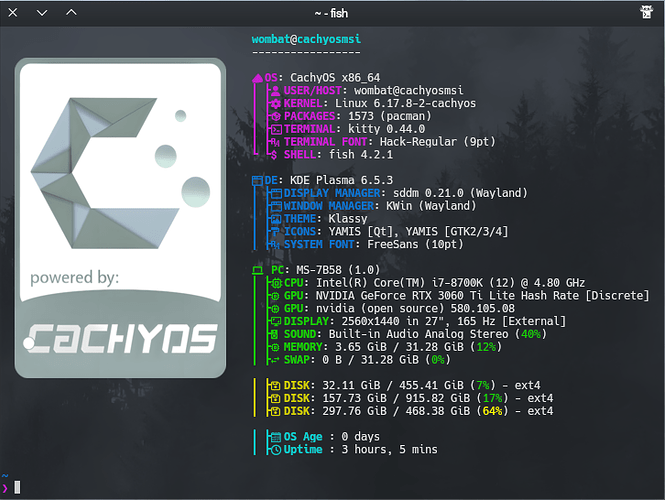665x500 pixels.
Task: Click the speaker icon beside SOUND
Action: pos(275,334)
